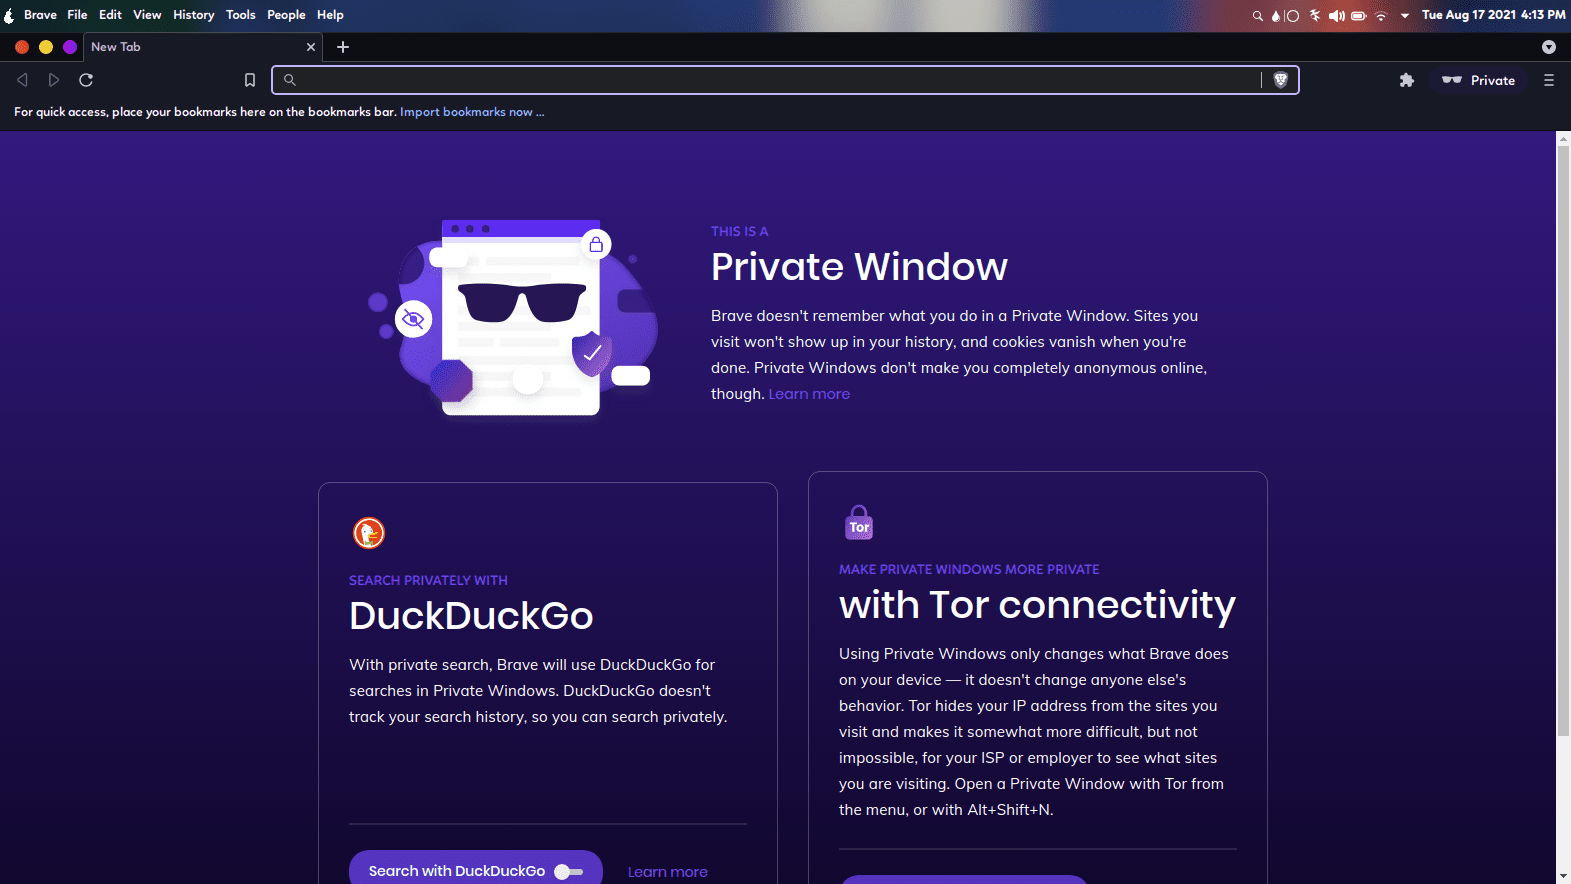Image resolution: width=1571 pixels, height=884 pixels.
Task: Open Brave hamburger main menu
Action: click(1549, 80)
